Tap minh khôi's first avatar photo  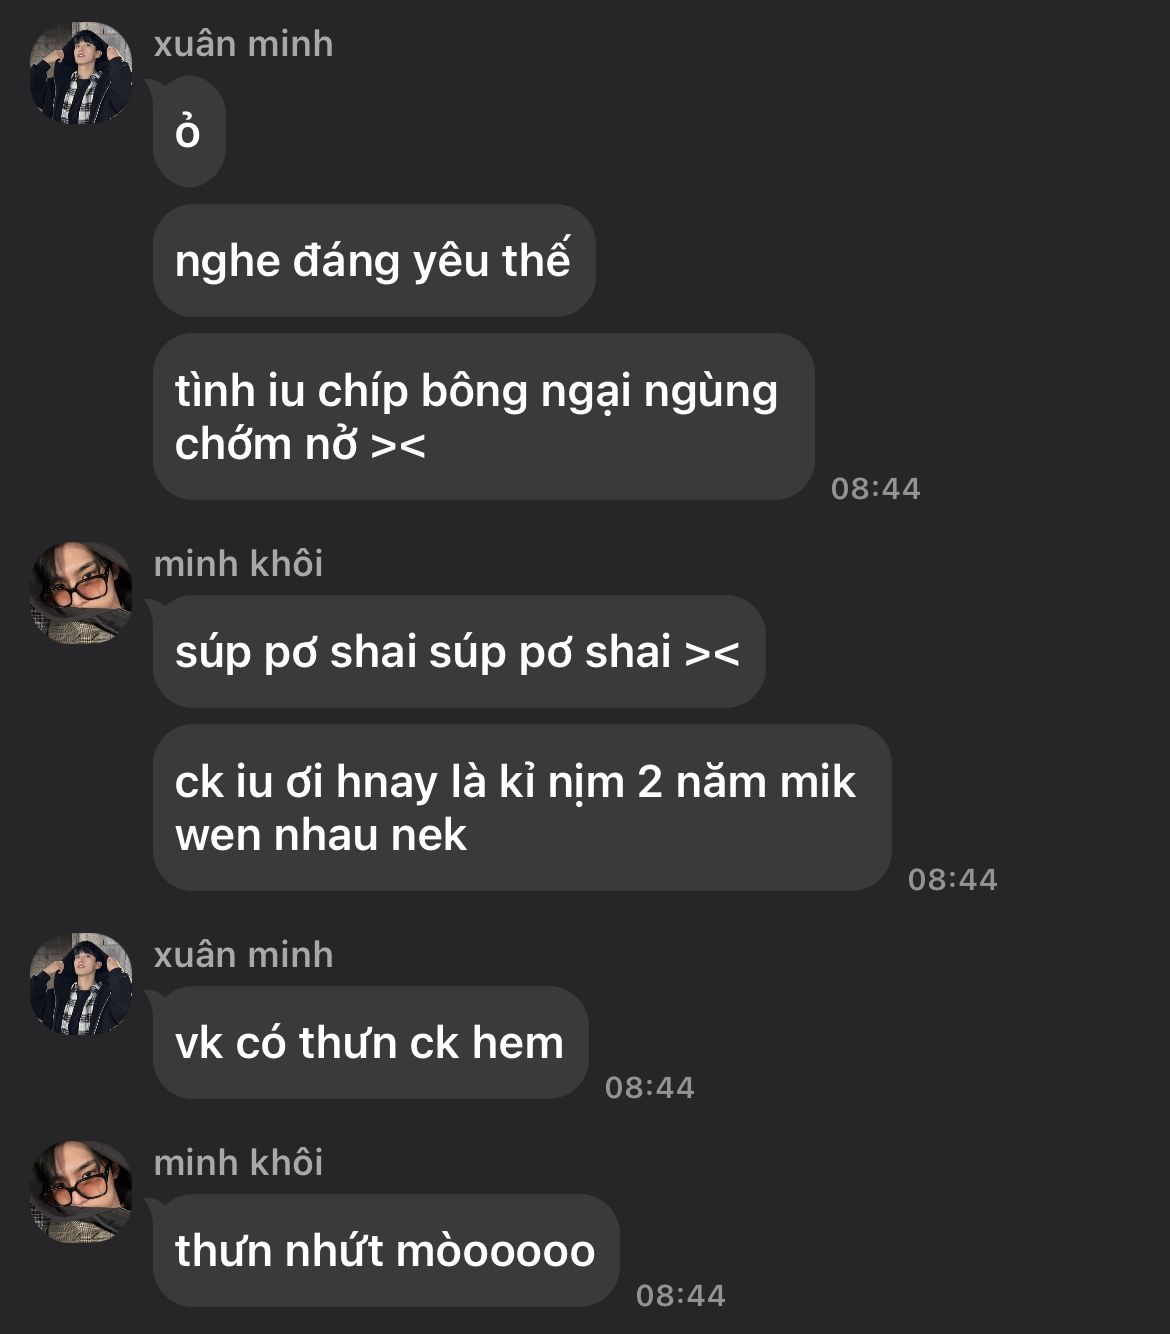(81, 593)
